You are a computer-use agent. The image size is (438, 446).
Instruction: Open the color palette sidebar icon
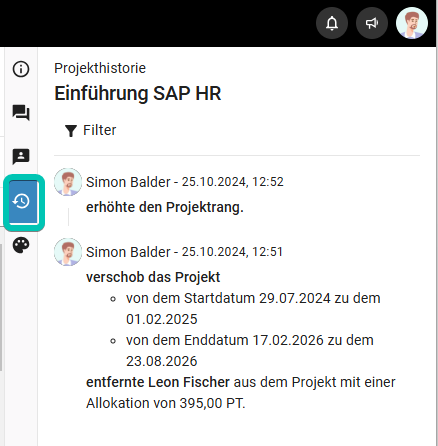tap(21, 246)
